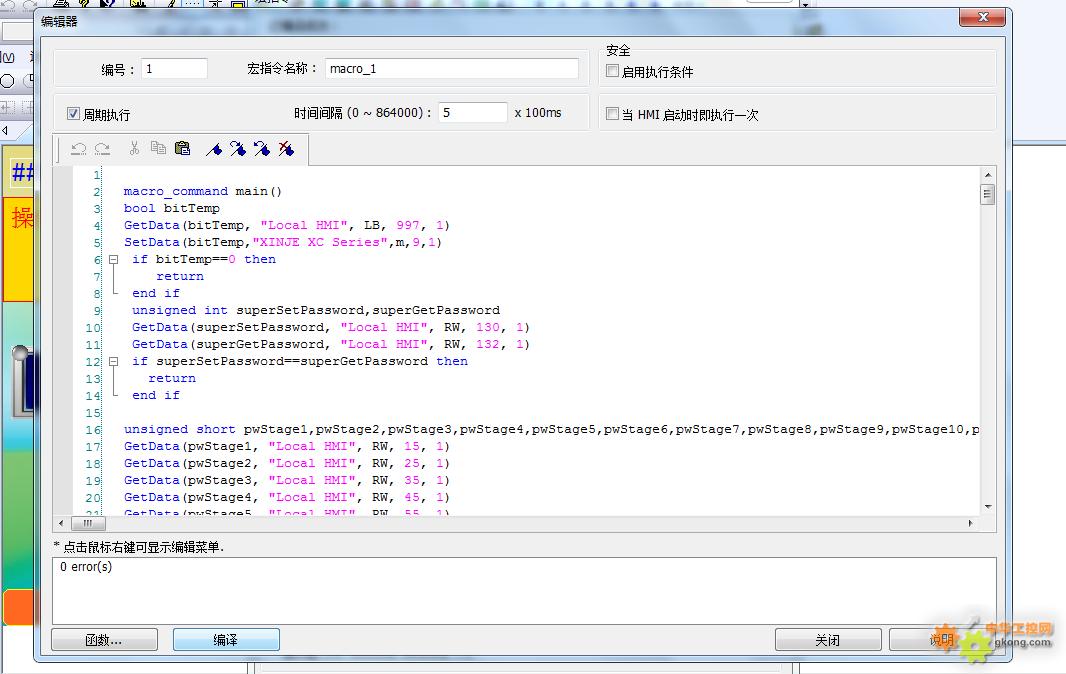Click line 4 GetData bitTemp LB 997 statement

[x=286, y=225]
